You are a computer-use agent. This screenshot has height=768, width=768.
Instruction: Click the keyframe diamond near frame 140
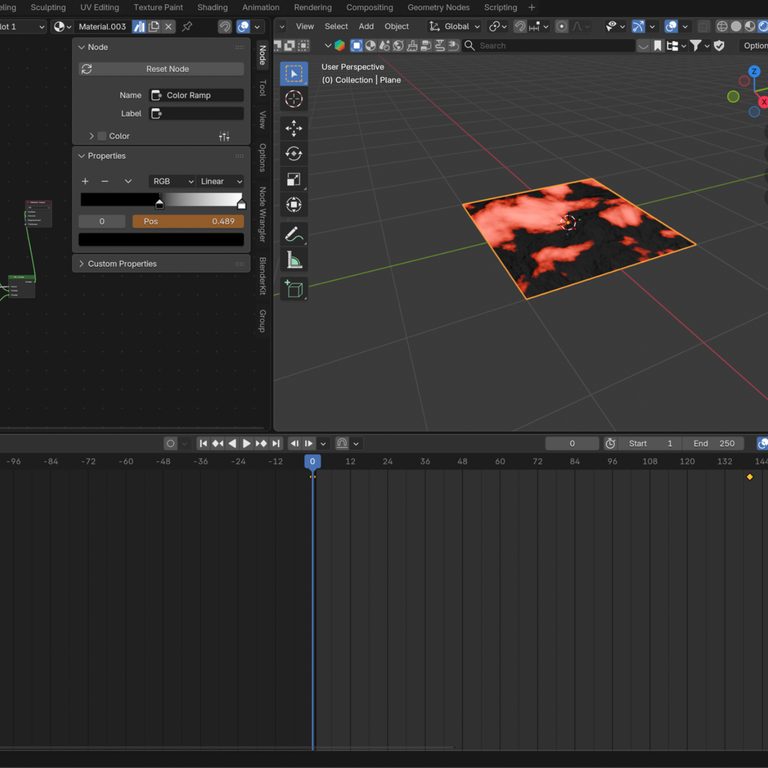pyautogui.click(x=749, y=477)
